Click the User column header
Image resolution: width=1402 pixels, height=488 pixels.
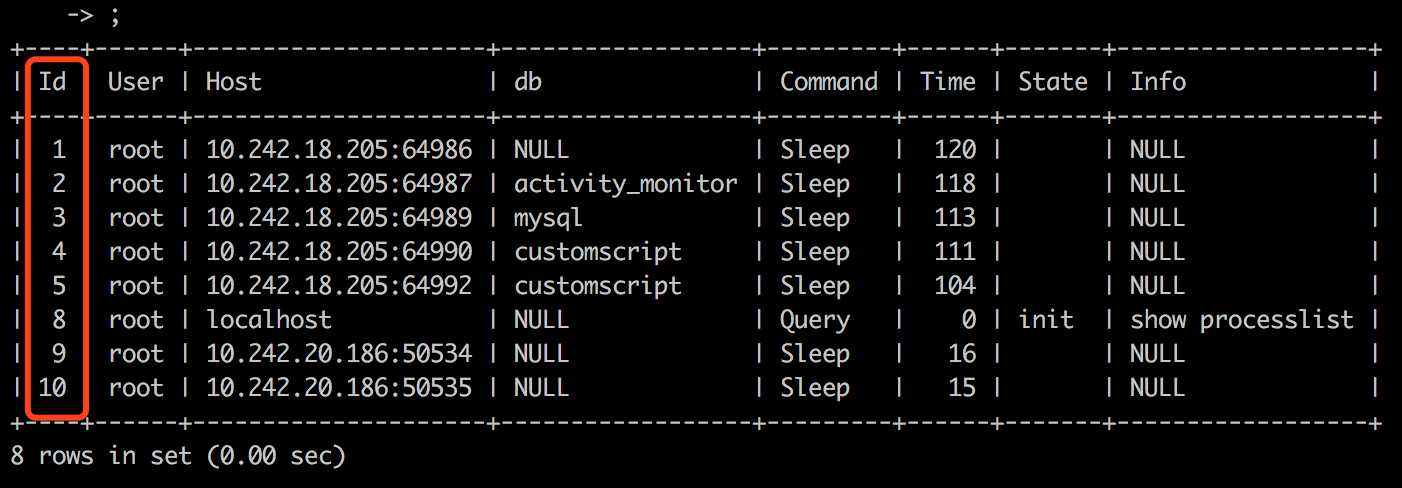(x=135, y=82)
